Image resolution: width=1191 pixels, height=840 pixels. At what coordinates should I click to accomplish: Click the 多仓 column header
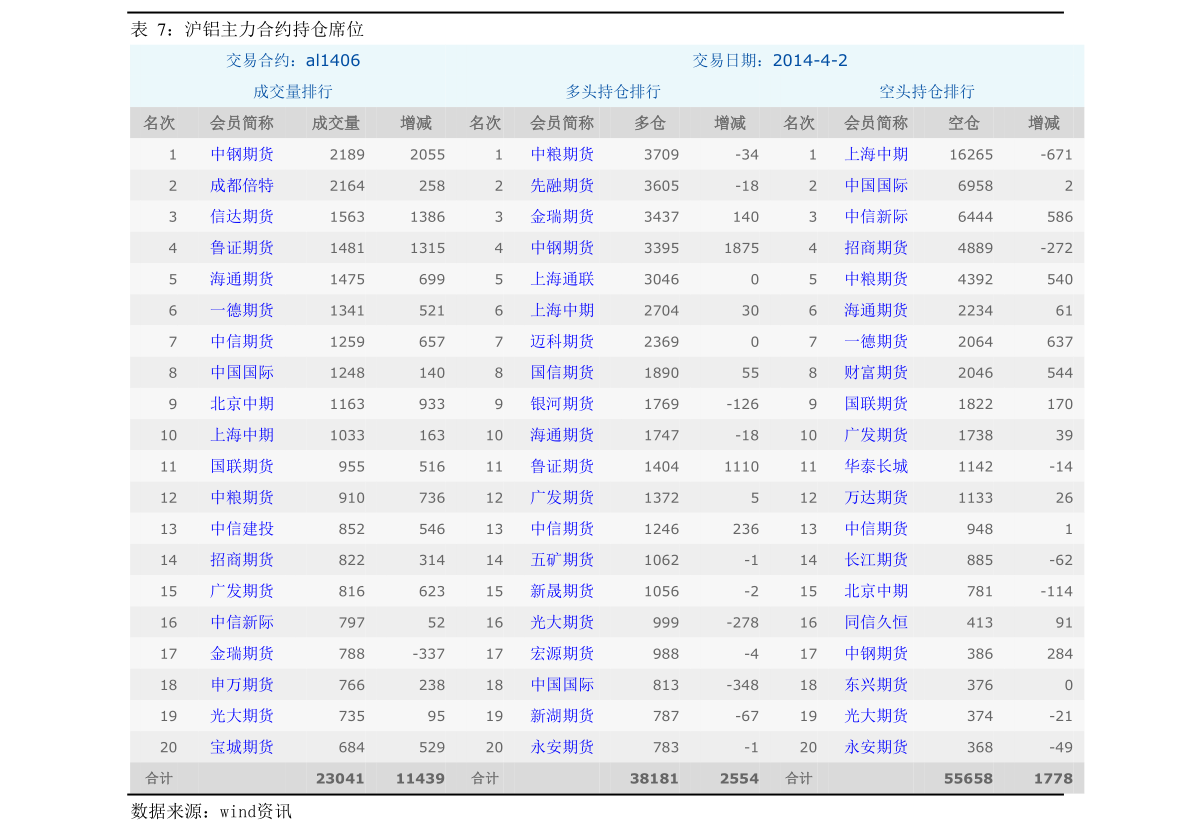[x=650, y=123]
